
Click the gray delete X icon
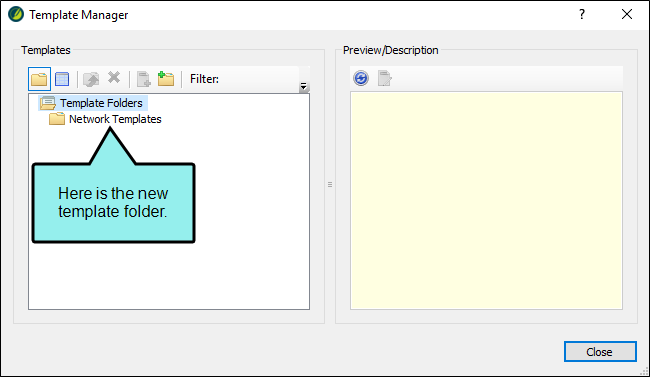click(114, 78)
